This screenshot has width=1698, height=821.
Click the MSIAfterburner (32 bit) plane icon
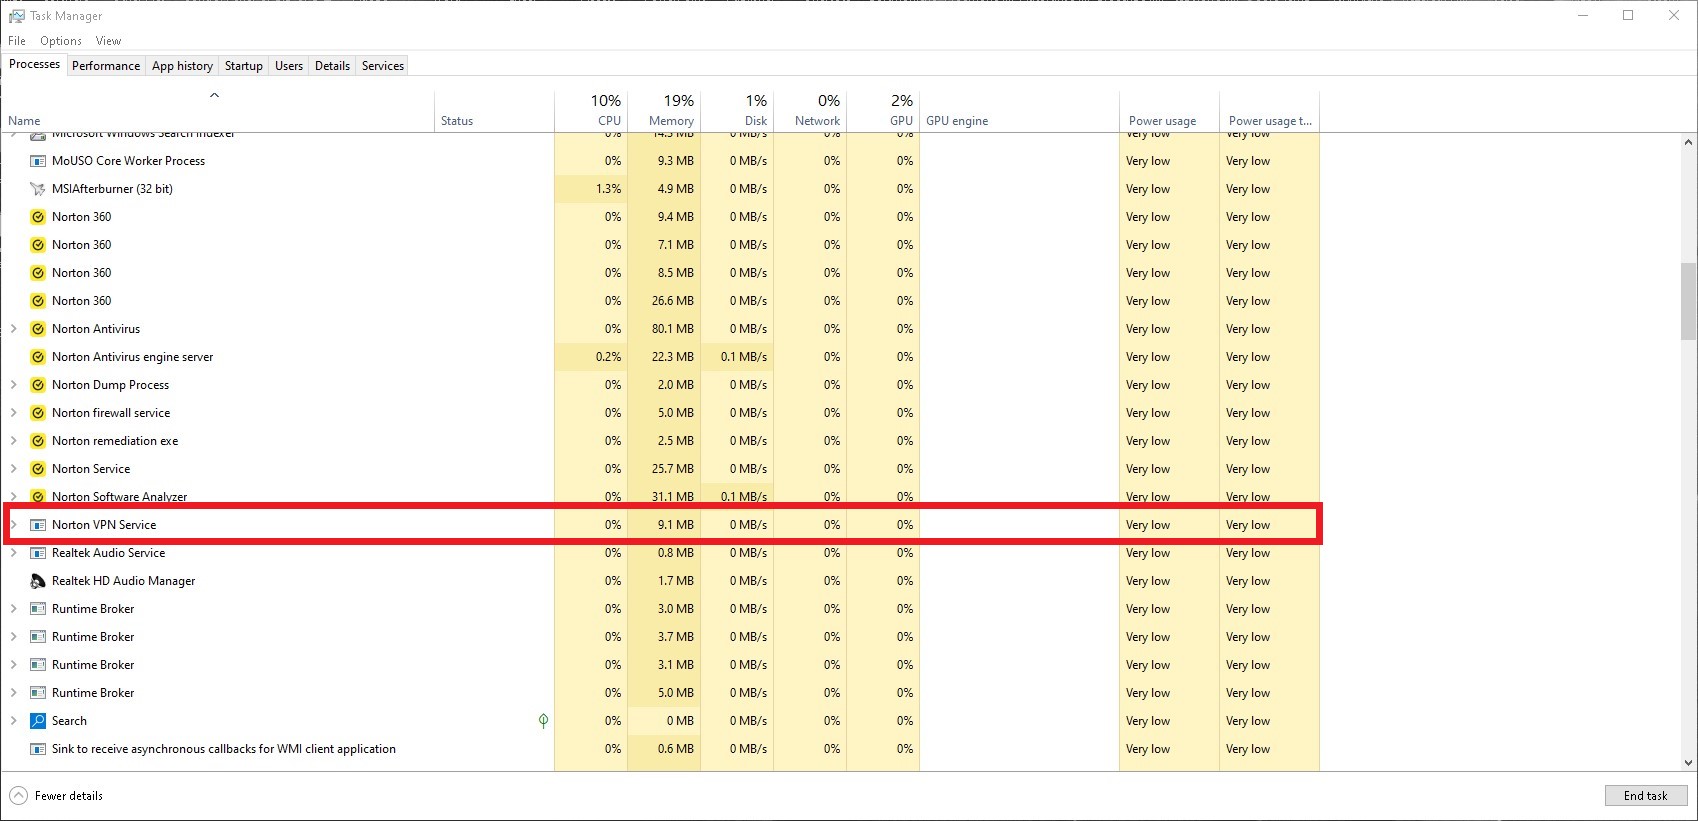pyautogui.click(x=38, y=189)
